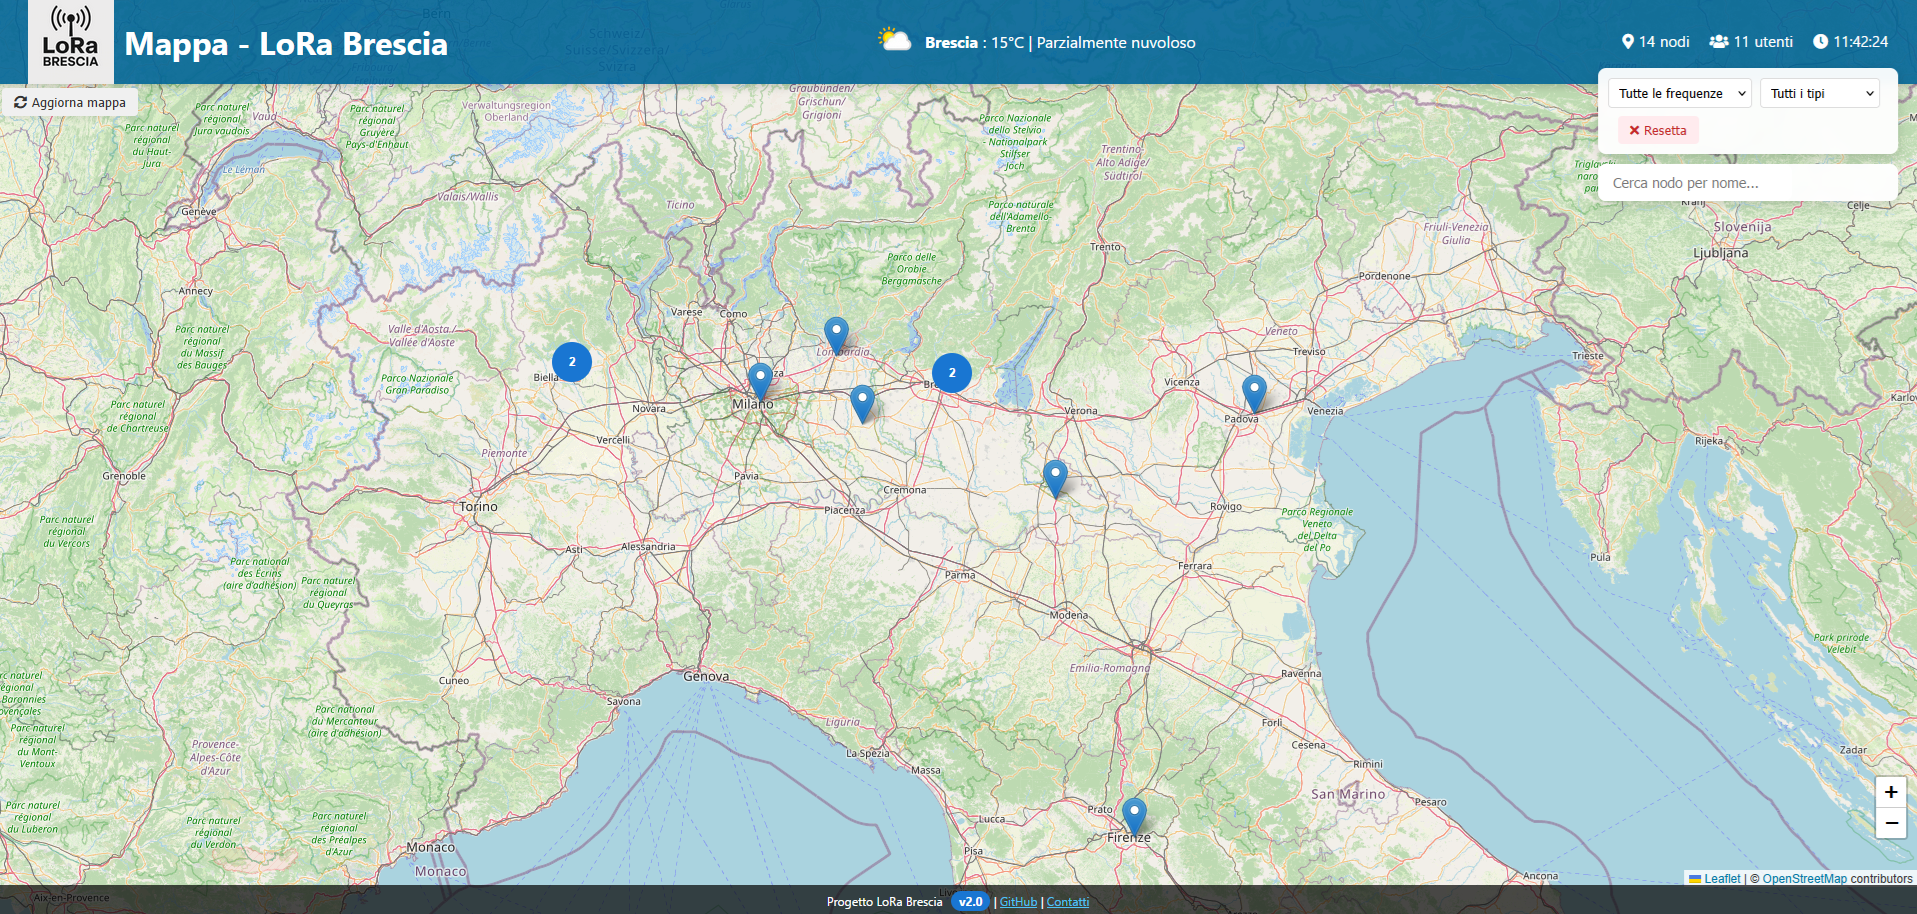Click the Progetto LoRa Brescia footer text
The height and width of the screenshot is (914, 1917).
[x=885, y=902]
